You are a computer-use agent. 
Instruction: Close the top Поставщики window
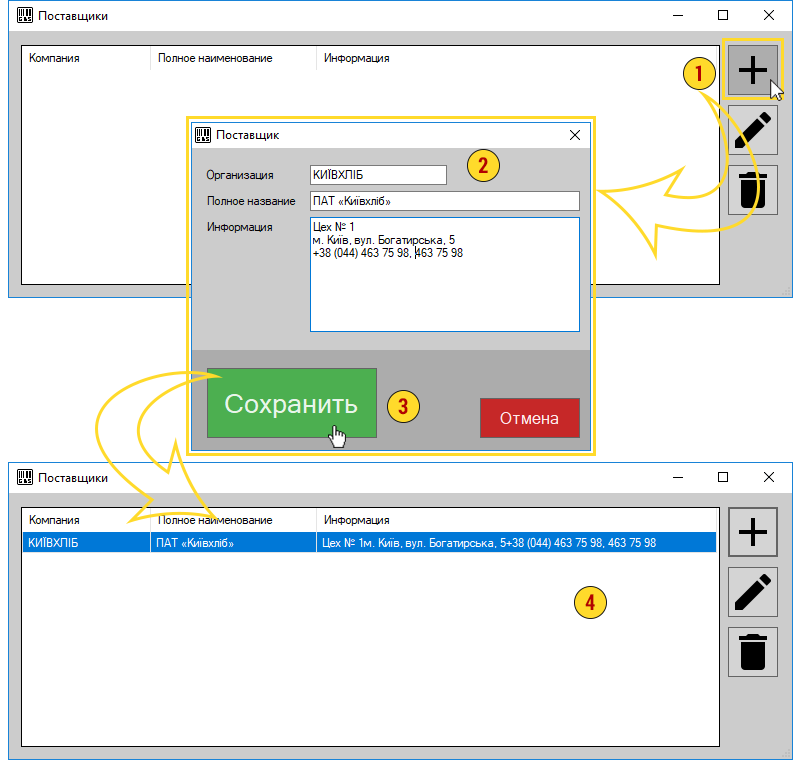[x=769, y=15]
